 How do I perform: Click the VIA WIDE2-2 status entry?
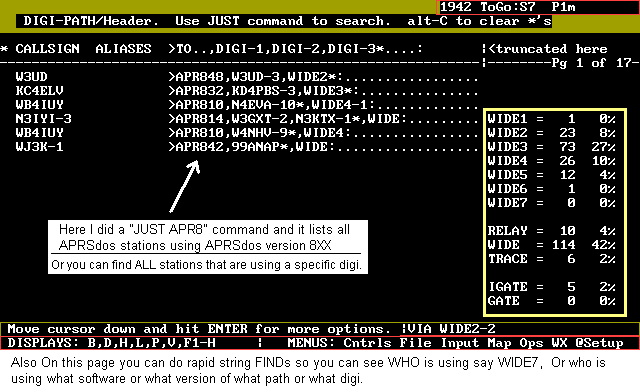pos(451,329)
